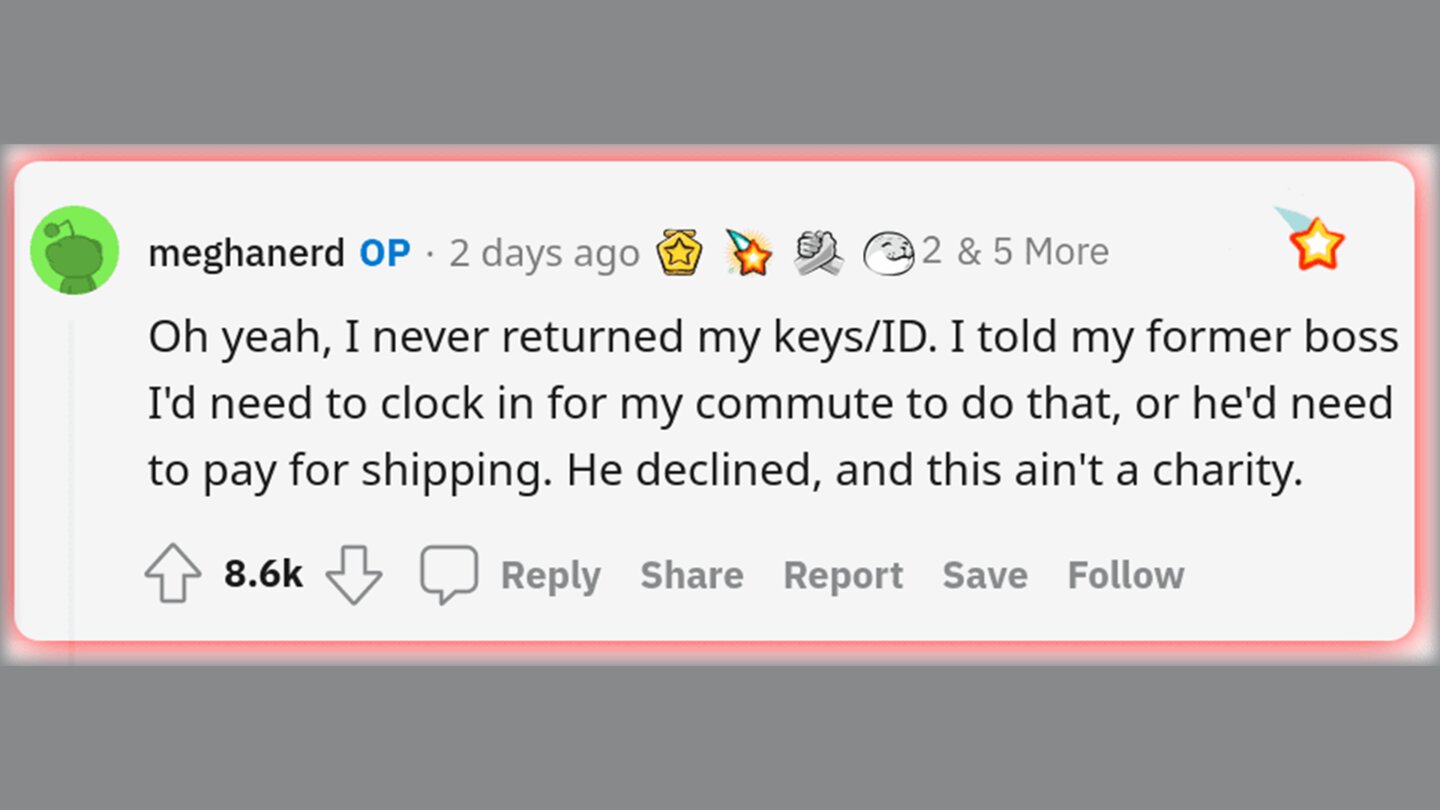The image size is (1440, 810).
Task: Click the green Reddit avatar
Action: [75, 250]
